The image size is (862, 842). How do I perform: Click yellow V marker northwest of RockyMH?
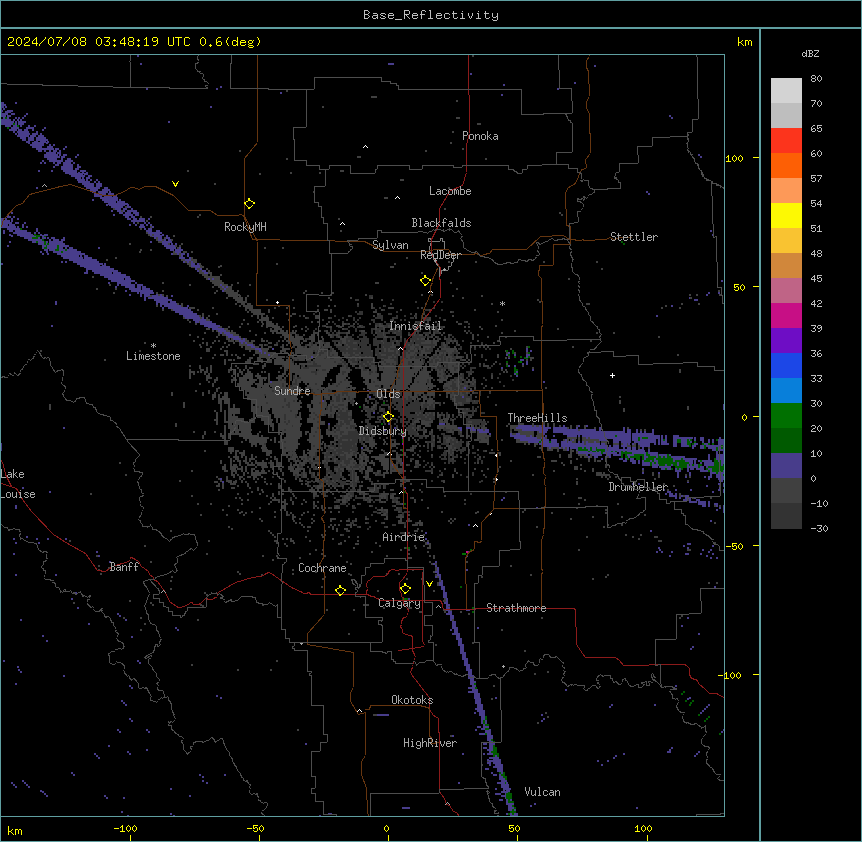pyautogui.click(x=175, y=184)
